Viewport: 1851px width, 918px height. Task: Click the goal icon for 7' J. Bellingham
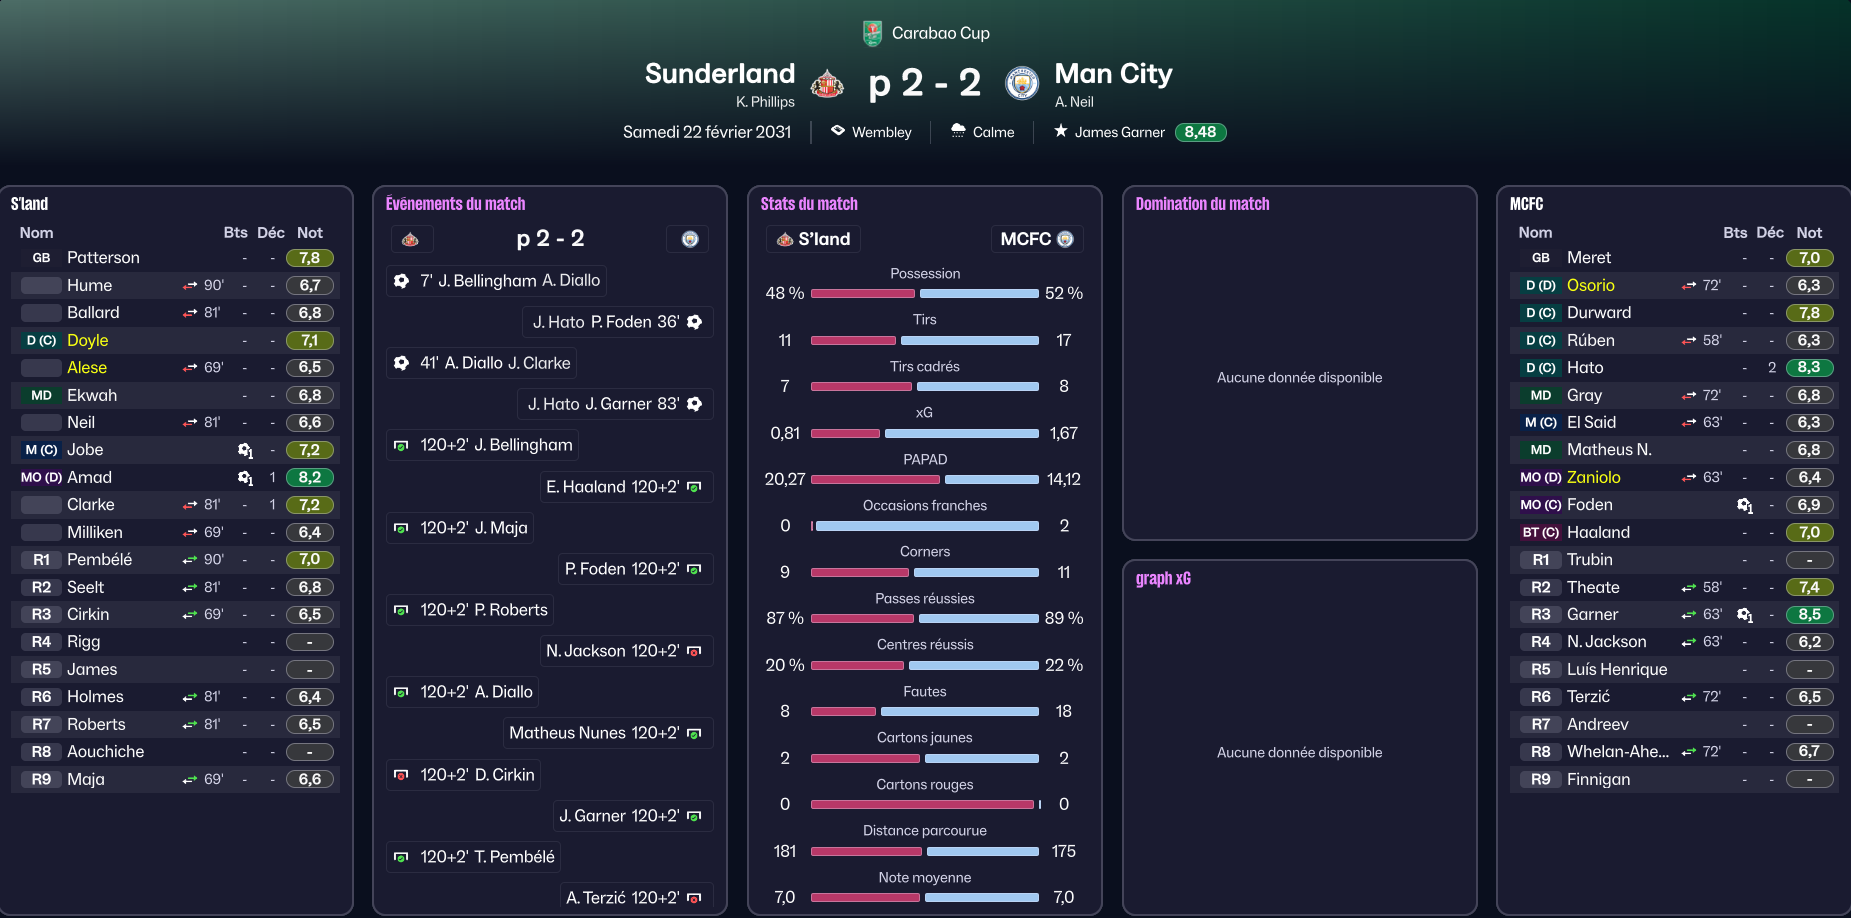[x=401, y=281]
